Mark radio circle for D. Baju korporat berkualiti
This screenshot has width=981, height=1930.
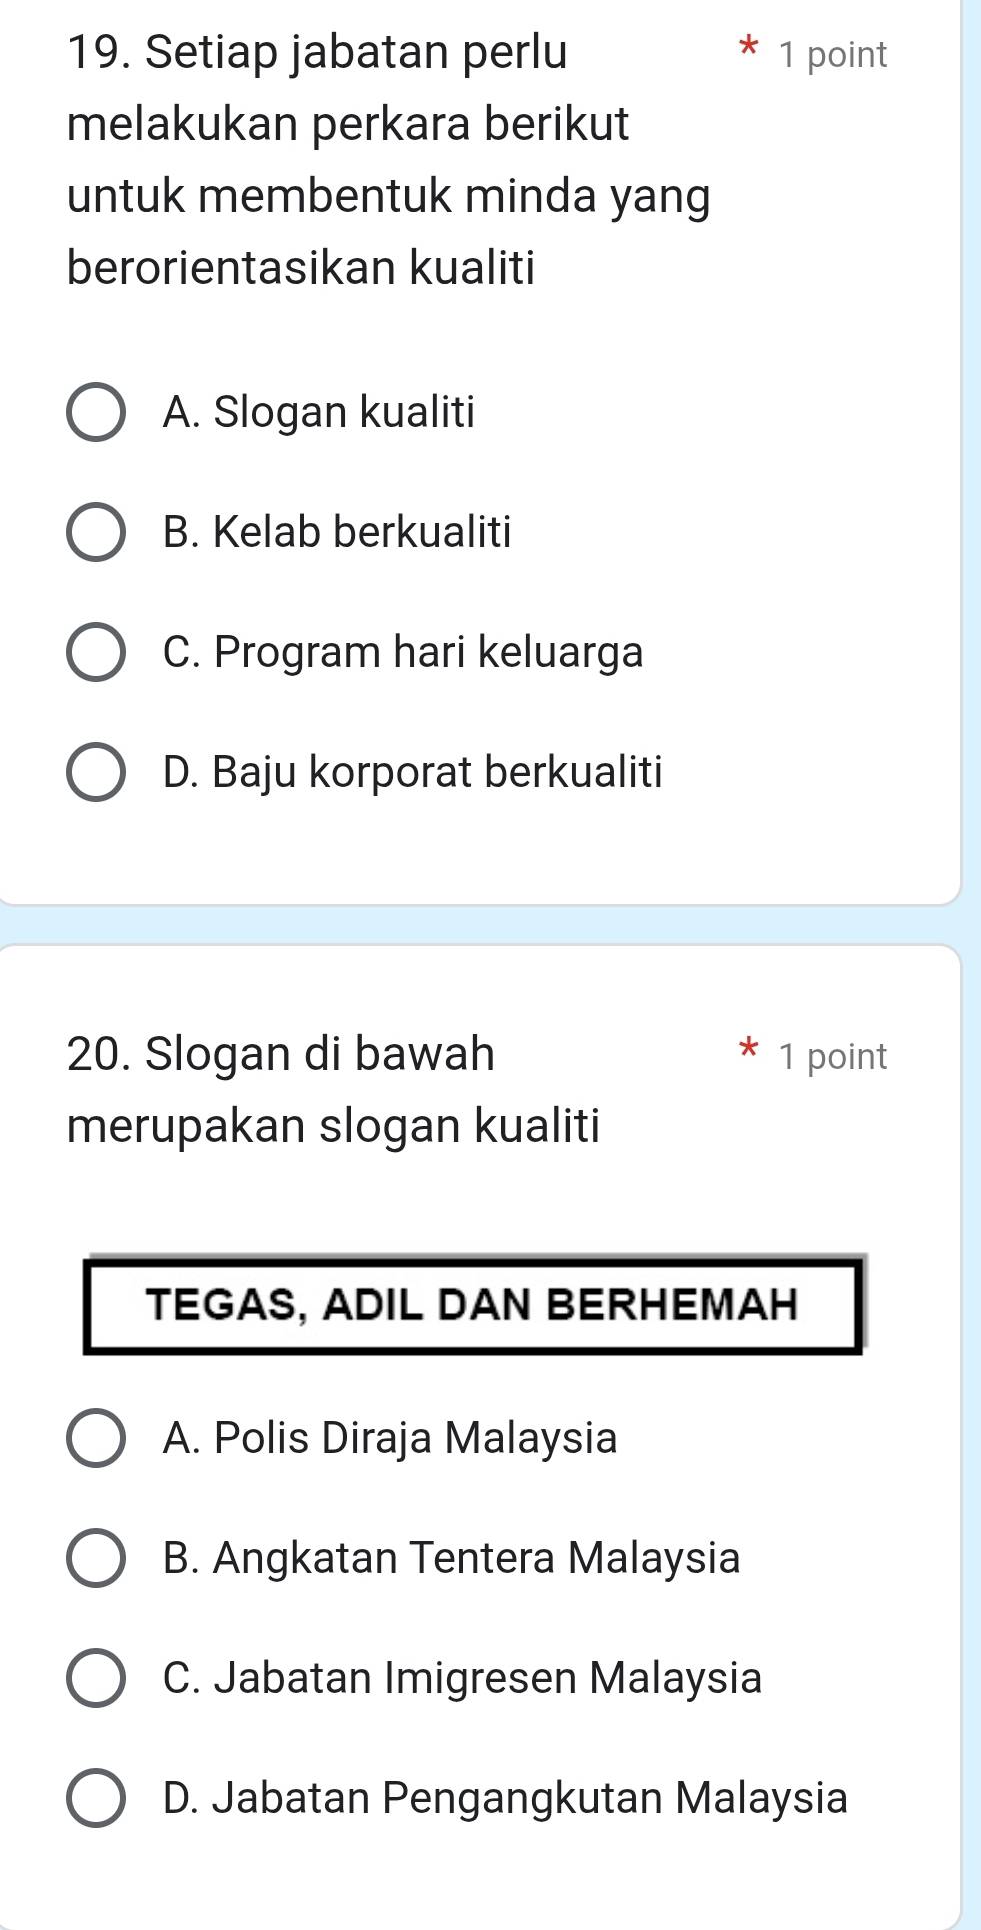coord(96,772)
